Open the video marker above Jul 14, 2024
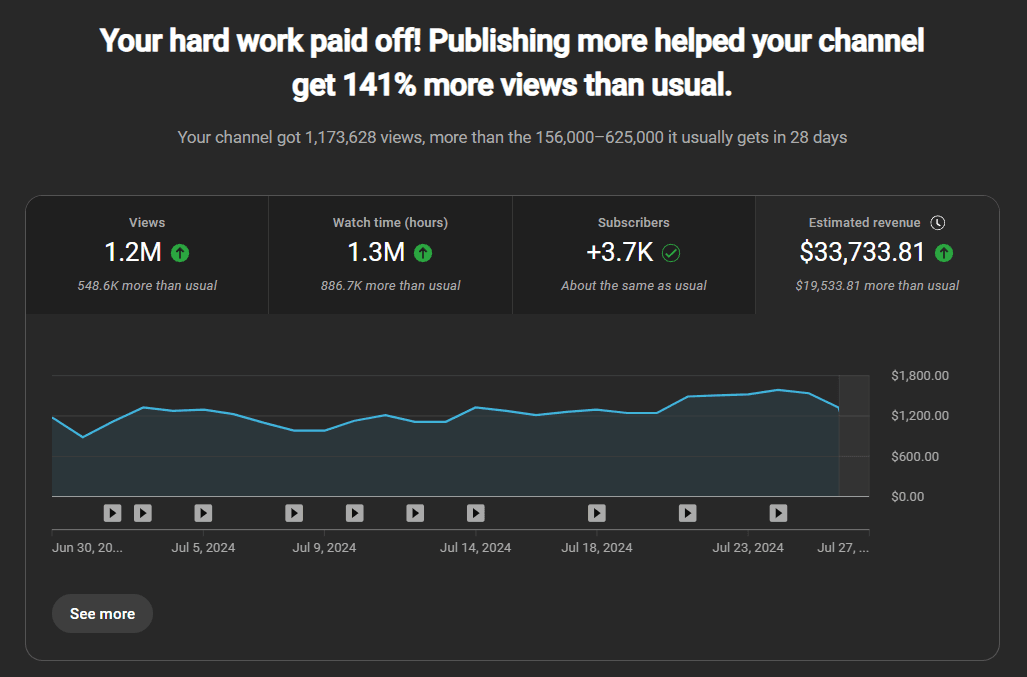This screenshot has width=1027, height=677. 476,513
